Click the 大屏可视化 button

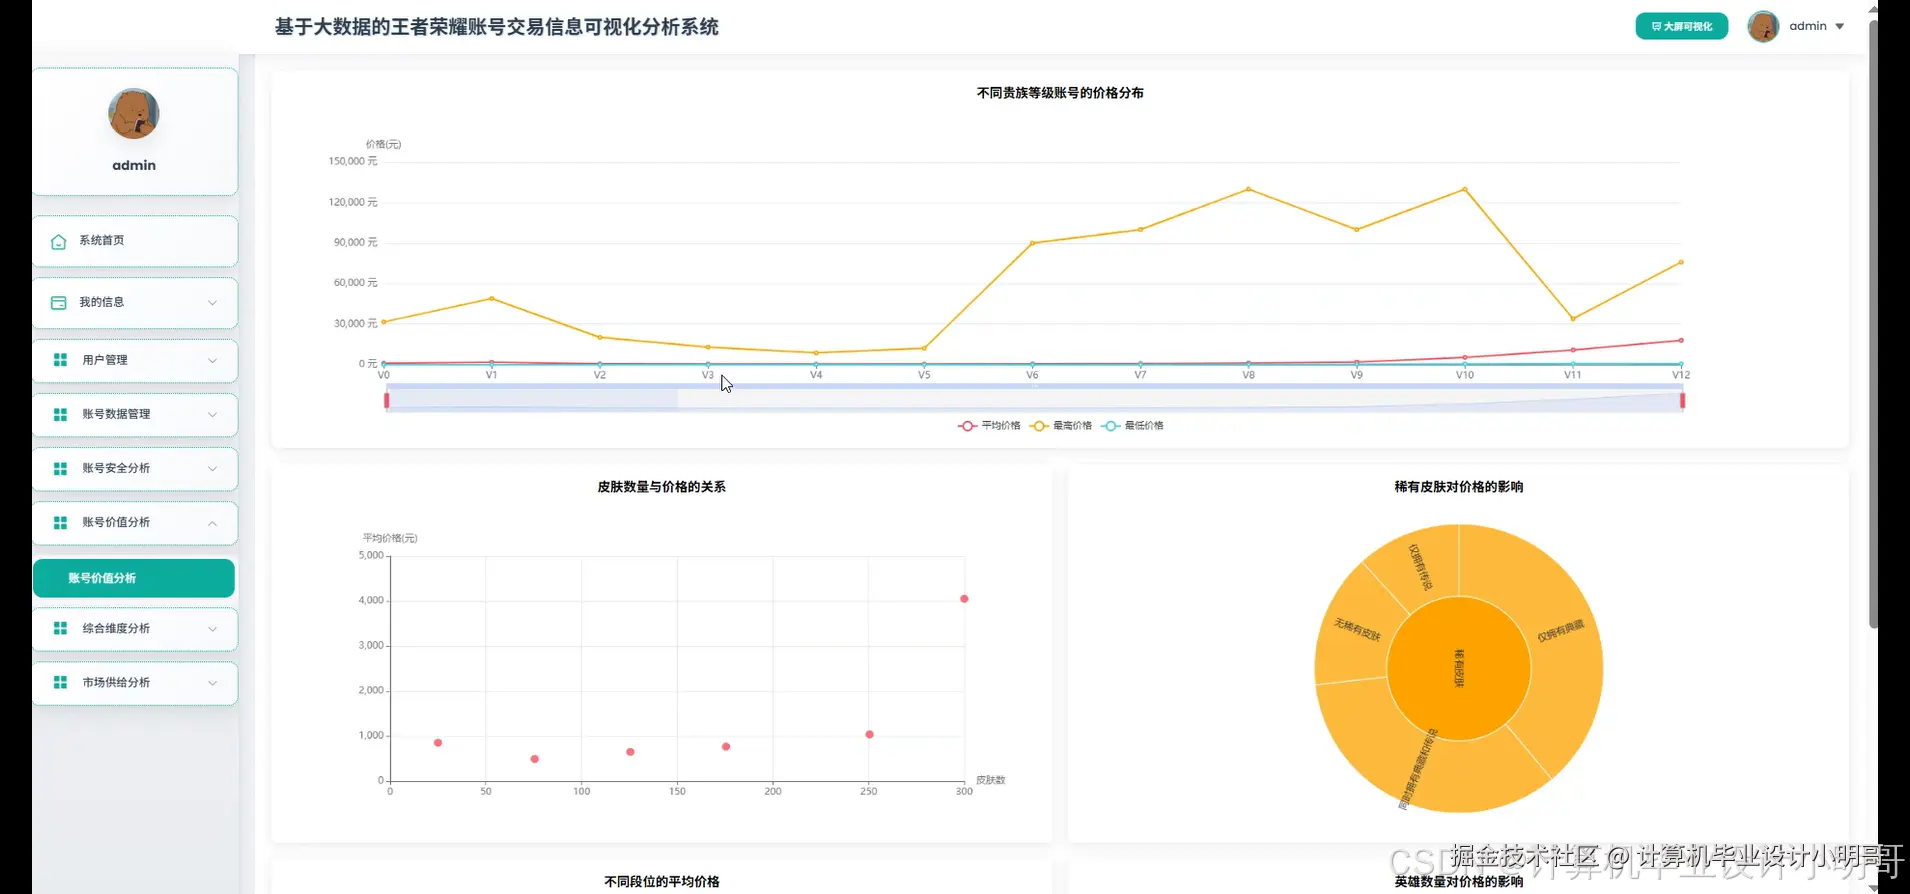click(1681, 26)
